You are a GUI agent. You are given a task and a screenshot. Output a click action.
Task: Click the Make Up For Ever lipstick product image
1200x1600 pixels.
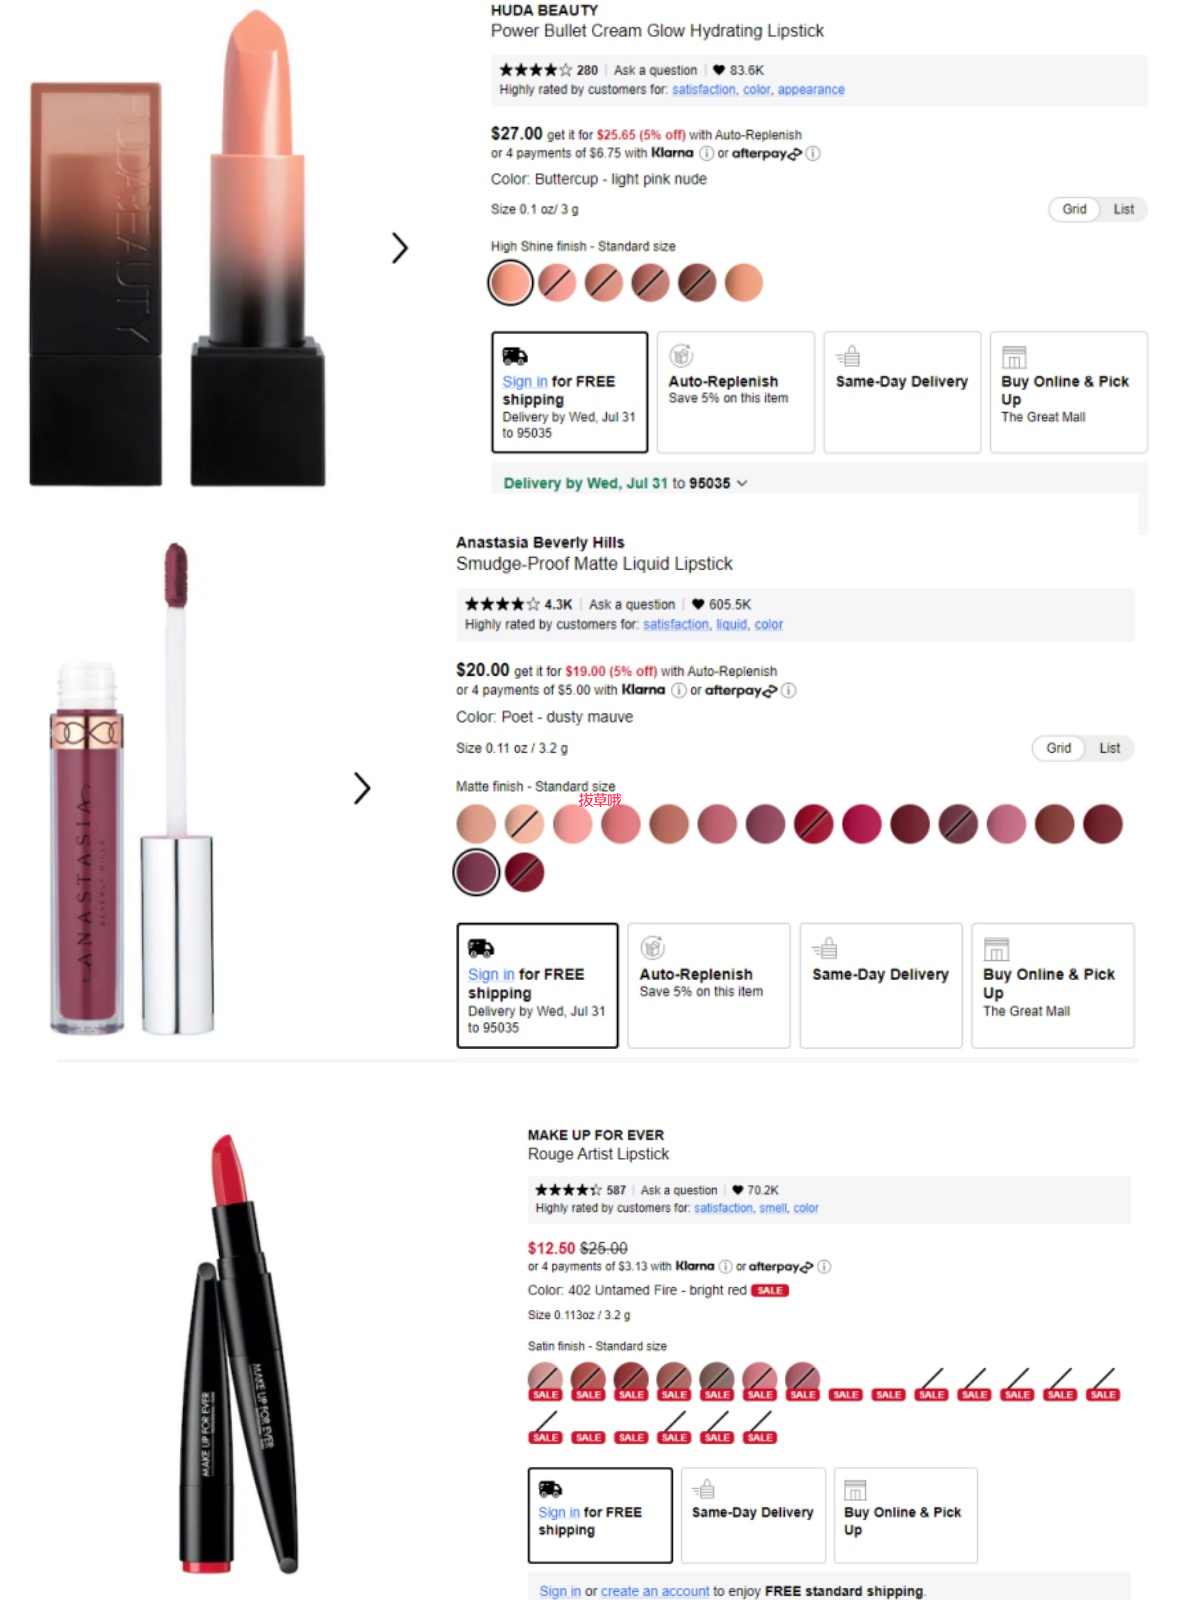point(240,1355)
